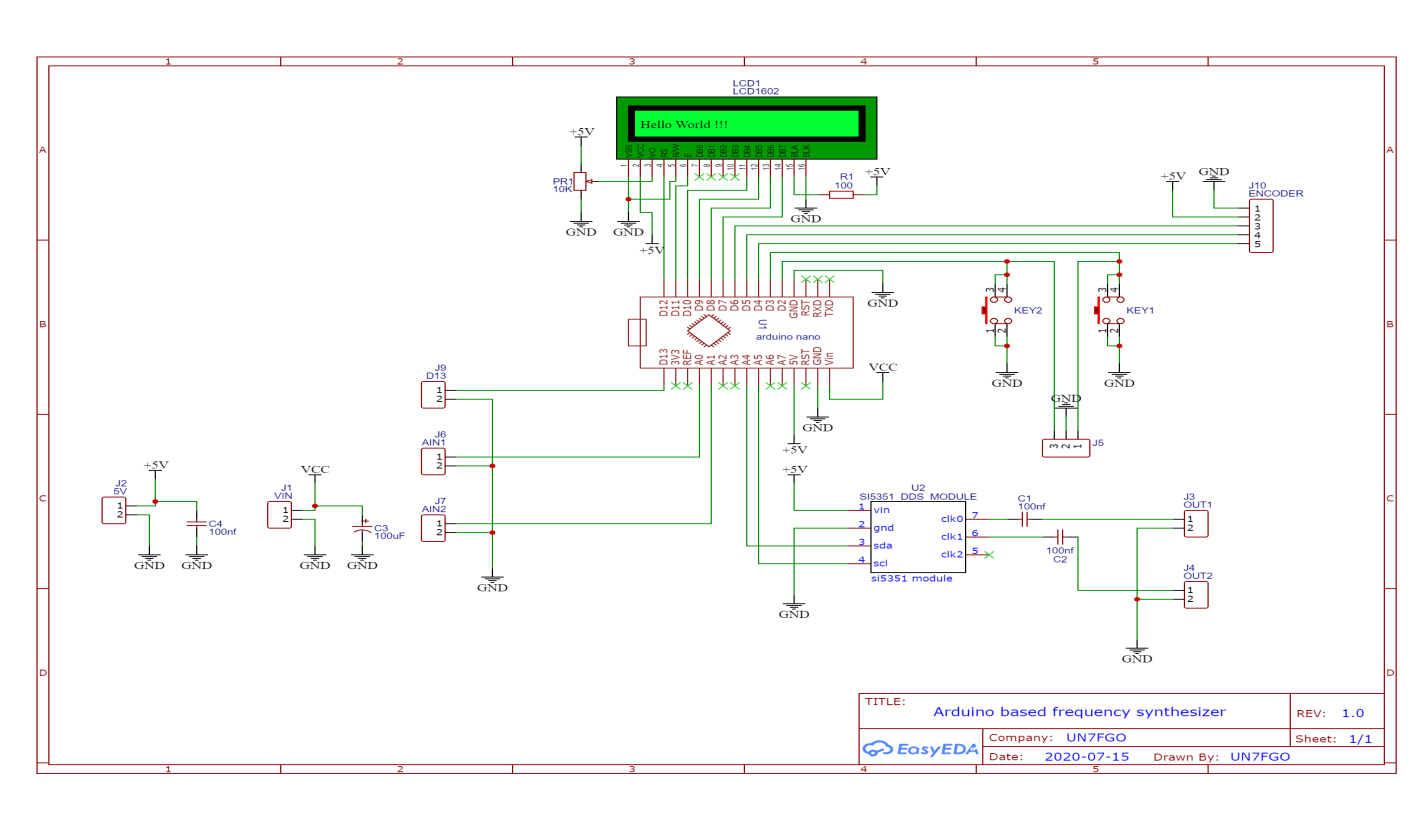Image resolution: width=1418 pixels, height=828 pixels.
Task: Select the J10 ENCODER connector
Action: coord(1261,226)
